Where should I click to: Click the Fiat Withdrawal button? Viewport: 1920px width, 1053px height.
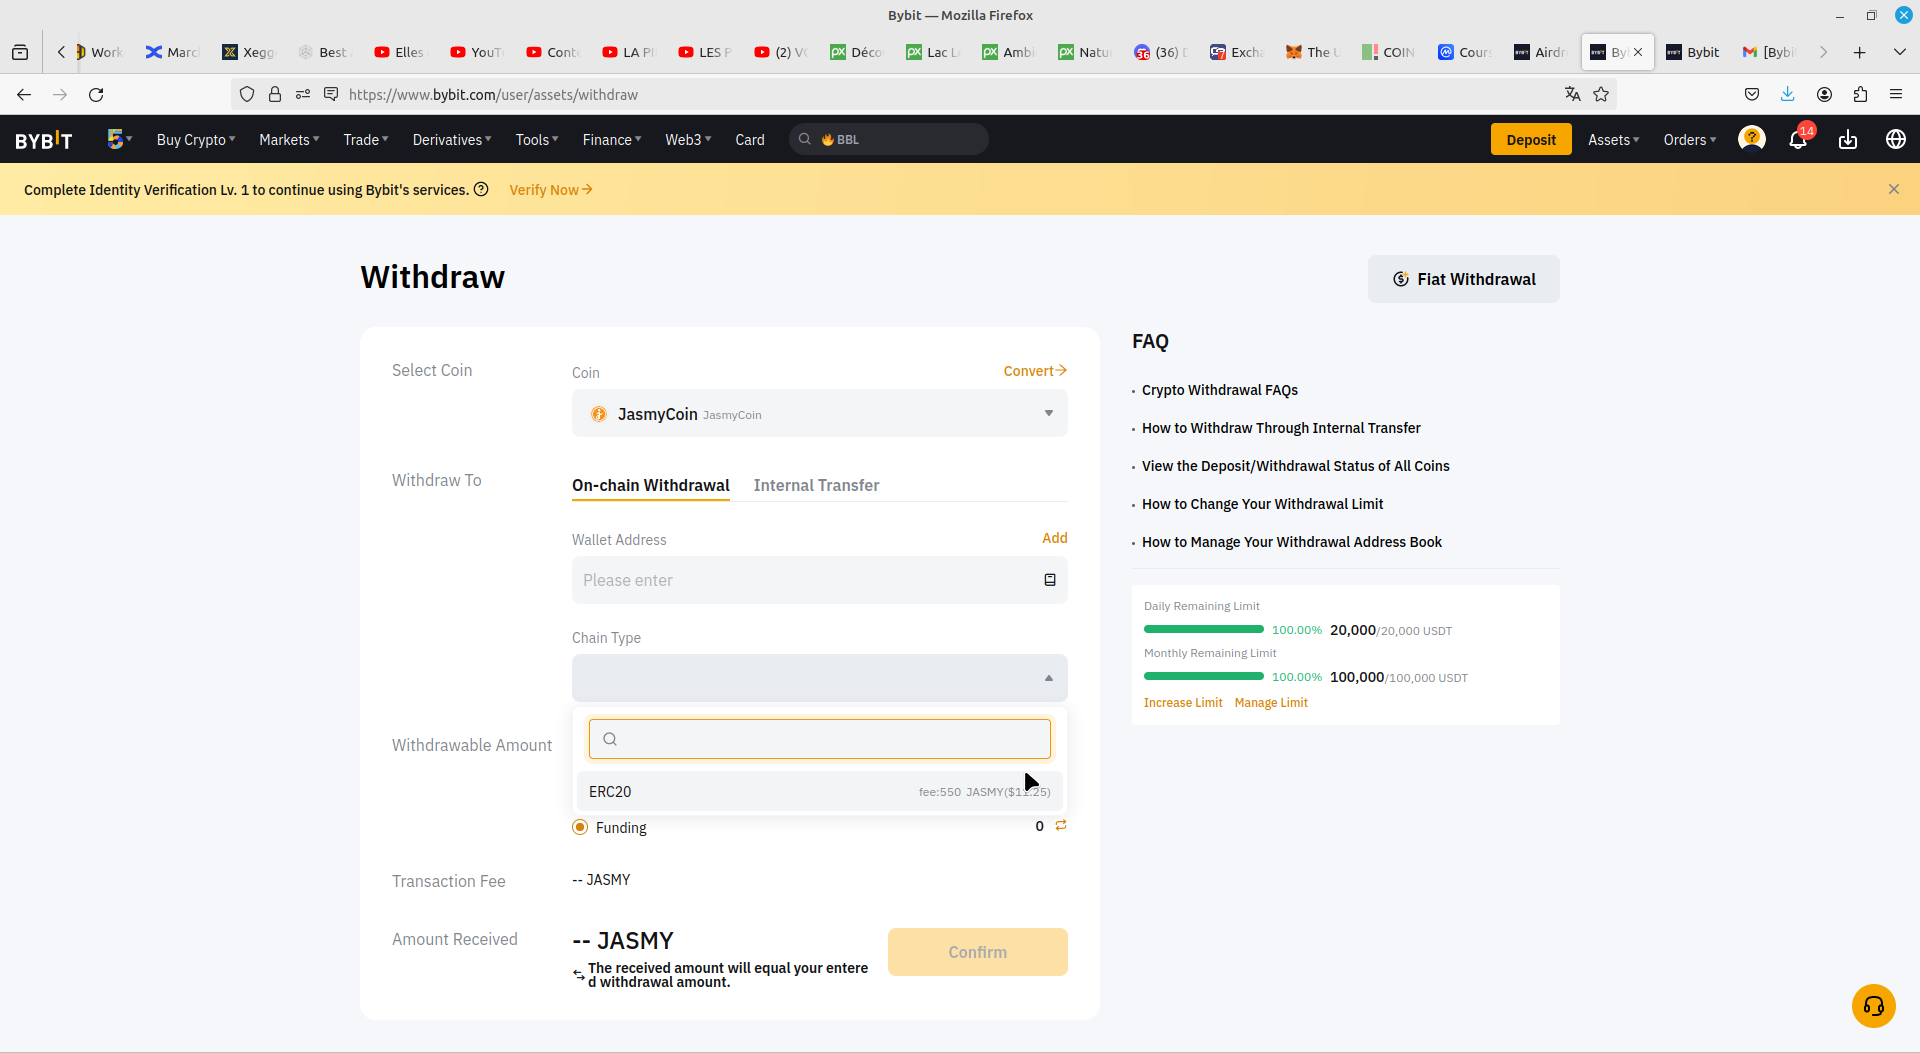point(1464,279)
